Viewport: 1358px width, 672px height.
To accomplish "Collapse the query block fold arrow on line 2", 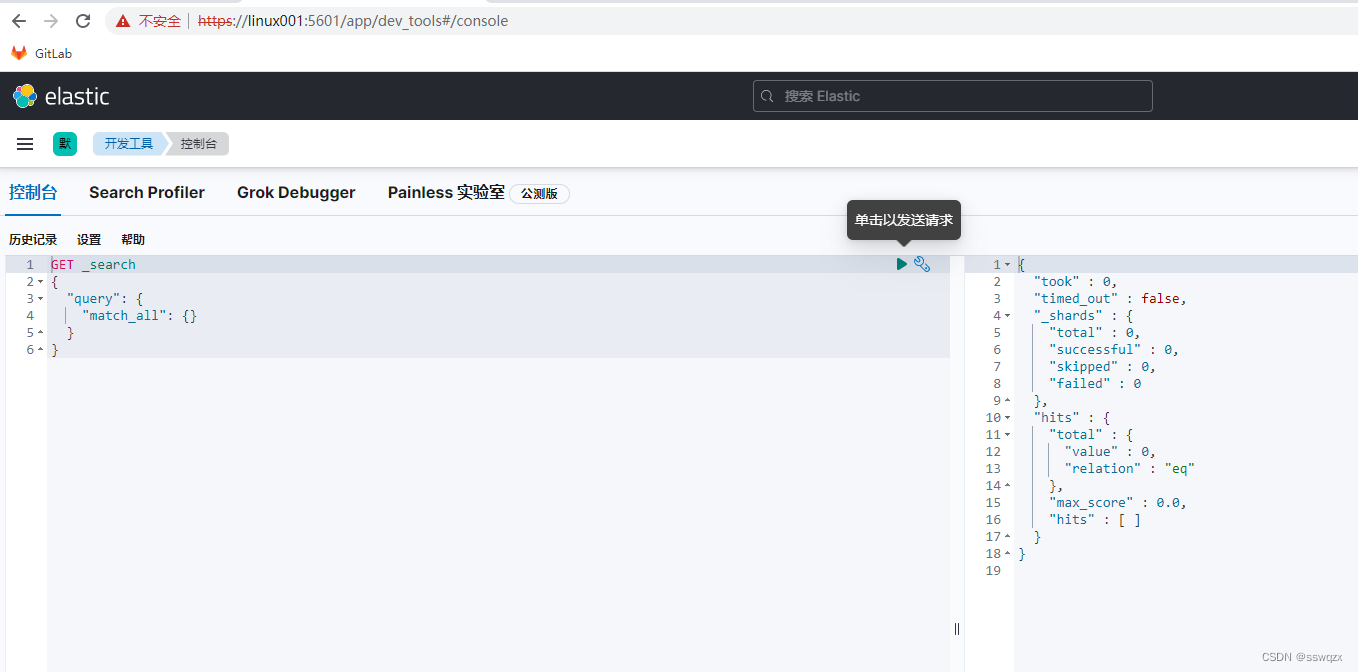I will point(38,281).
